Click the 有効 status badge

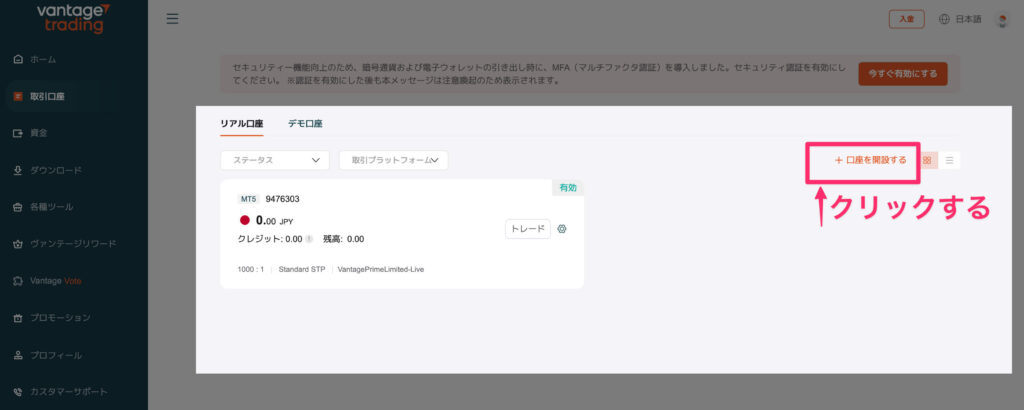pyautogui.click(x=568, y=187)
